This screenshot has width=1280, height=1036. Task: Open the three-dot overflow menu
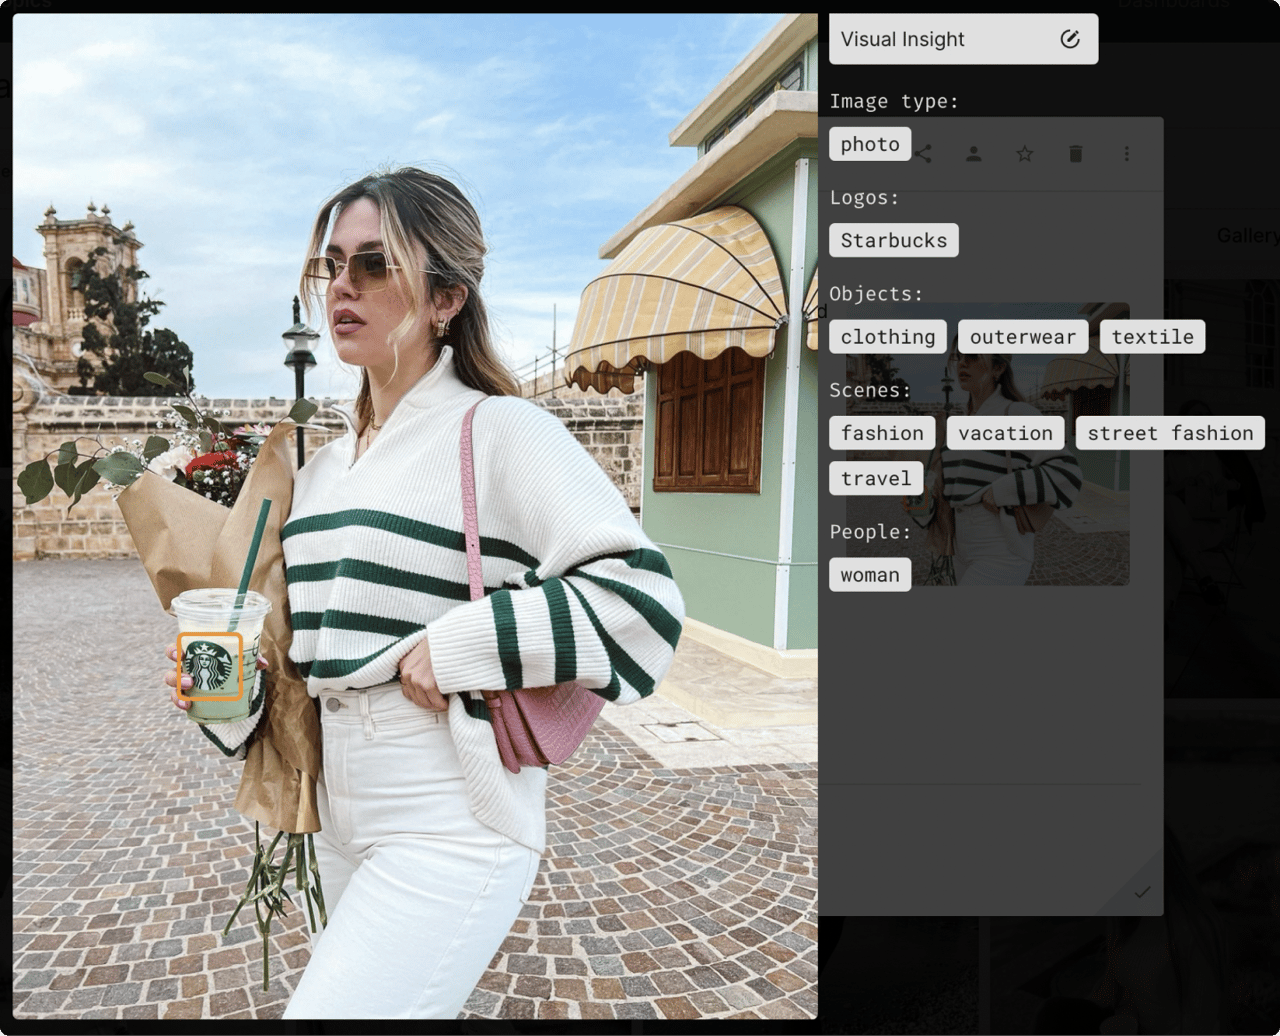coord(1126,154)
